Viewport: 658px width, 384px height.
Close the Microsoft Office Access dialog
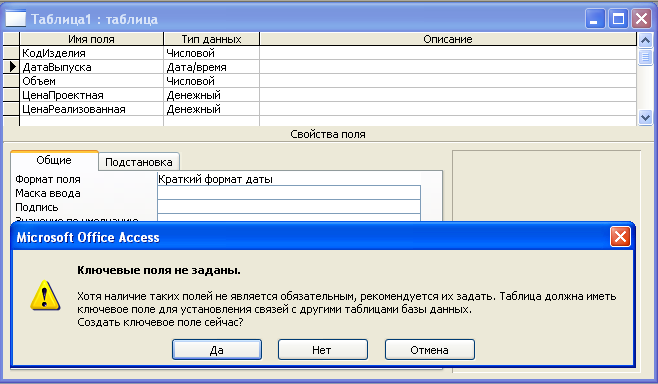pyautogui.click(x=620, y=237)
